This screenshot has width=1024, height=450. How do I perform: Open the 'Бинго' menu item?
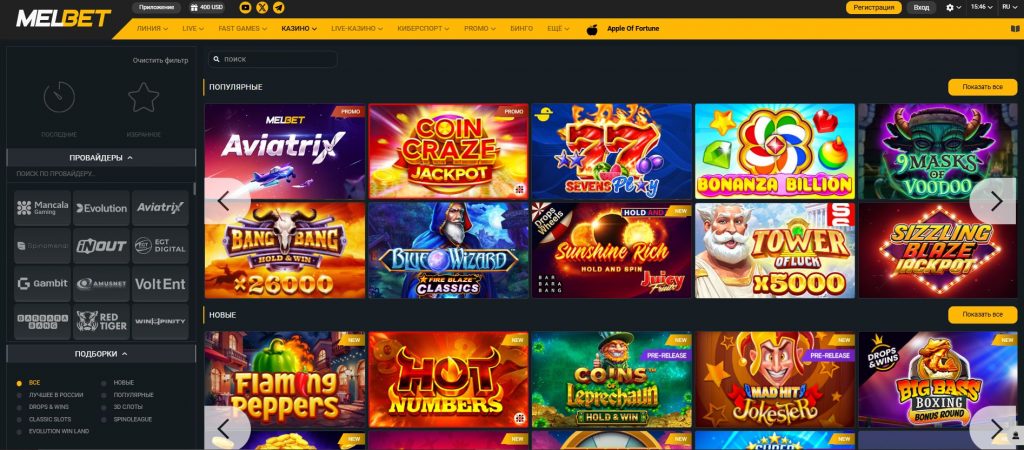point(521,29)
